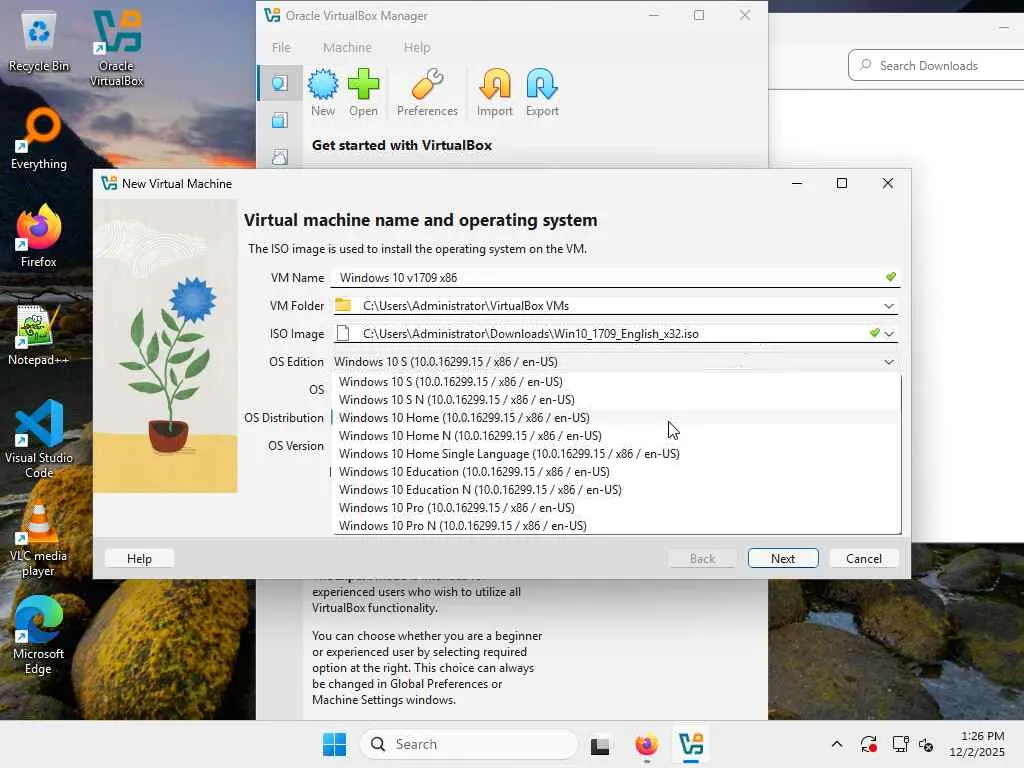Click Firefox icon in the taskbar
Viewport: 1024px width, 768px height.
click(x=647, y=744)
